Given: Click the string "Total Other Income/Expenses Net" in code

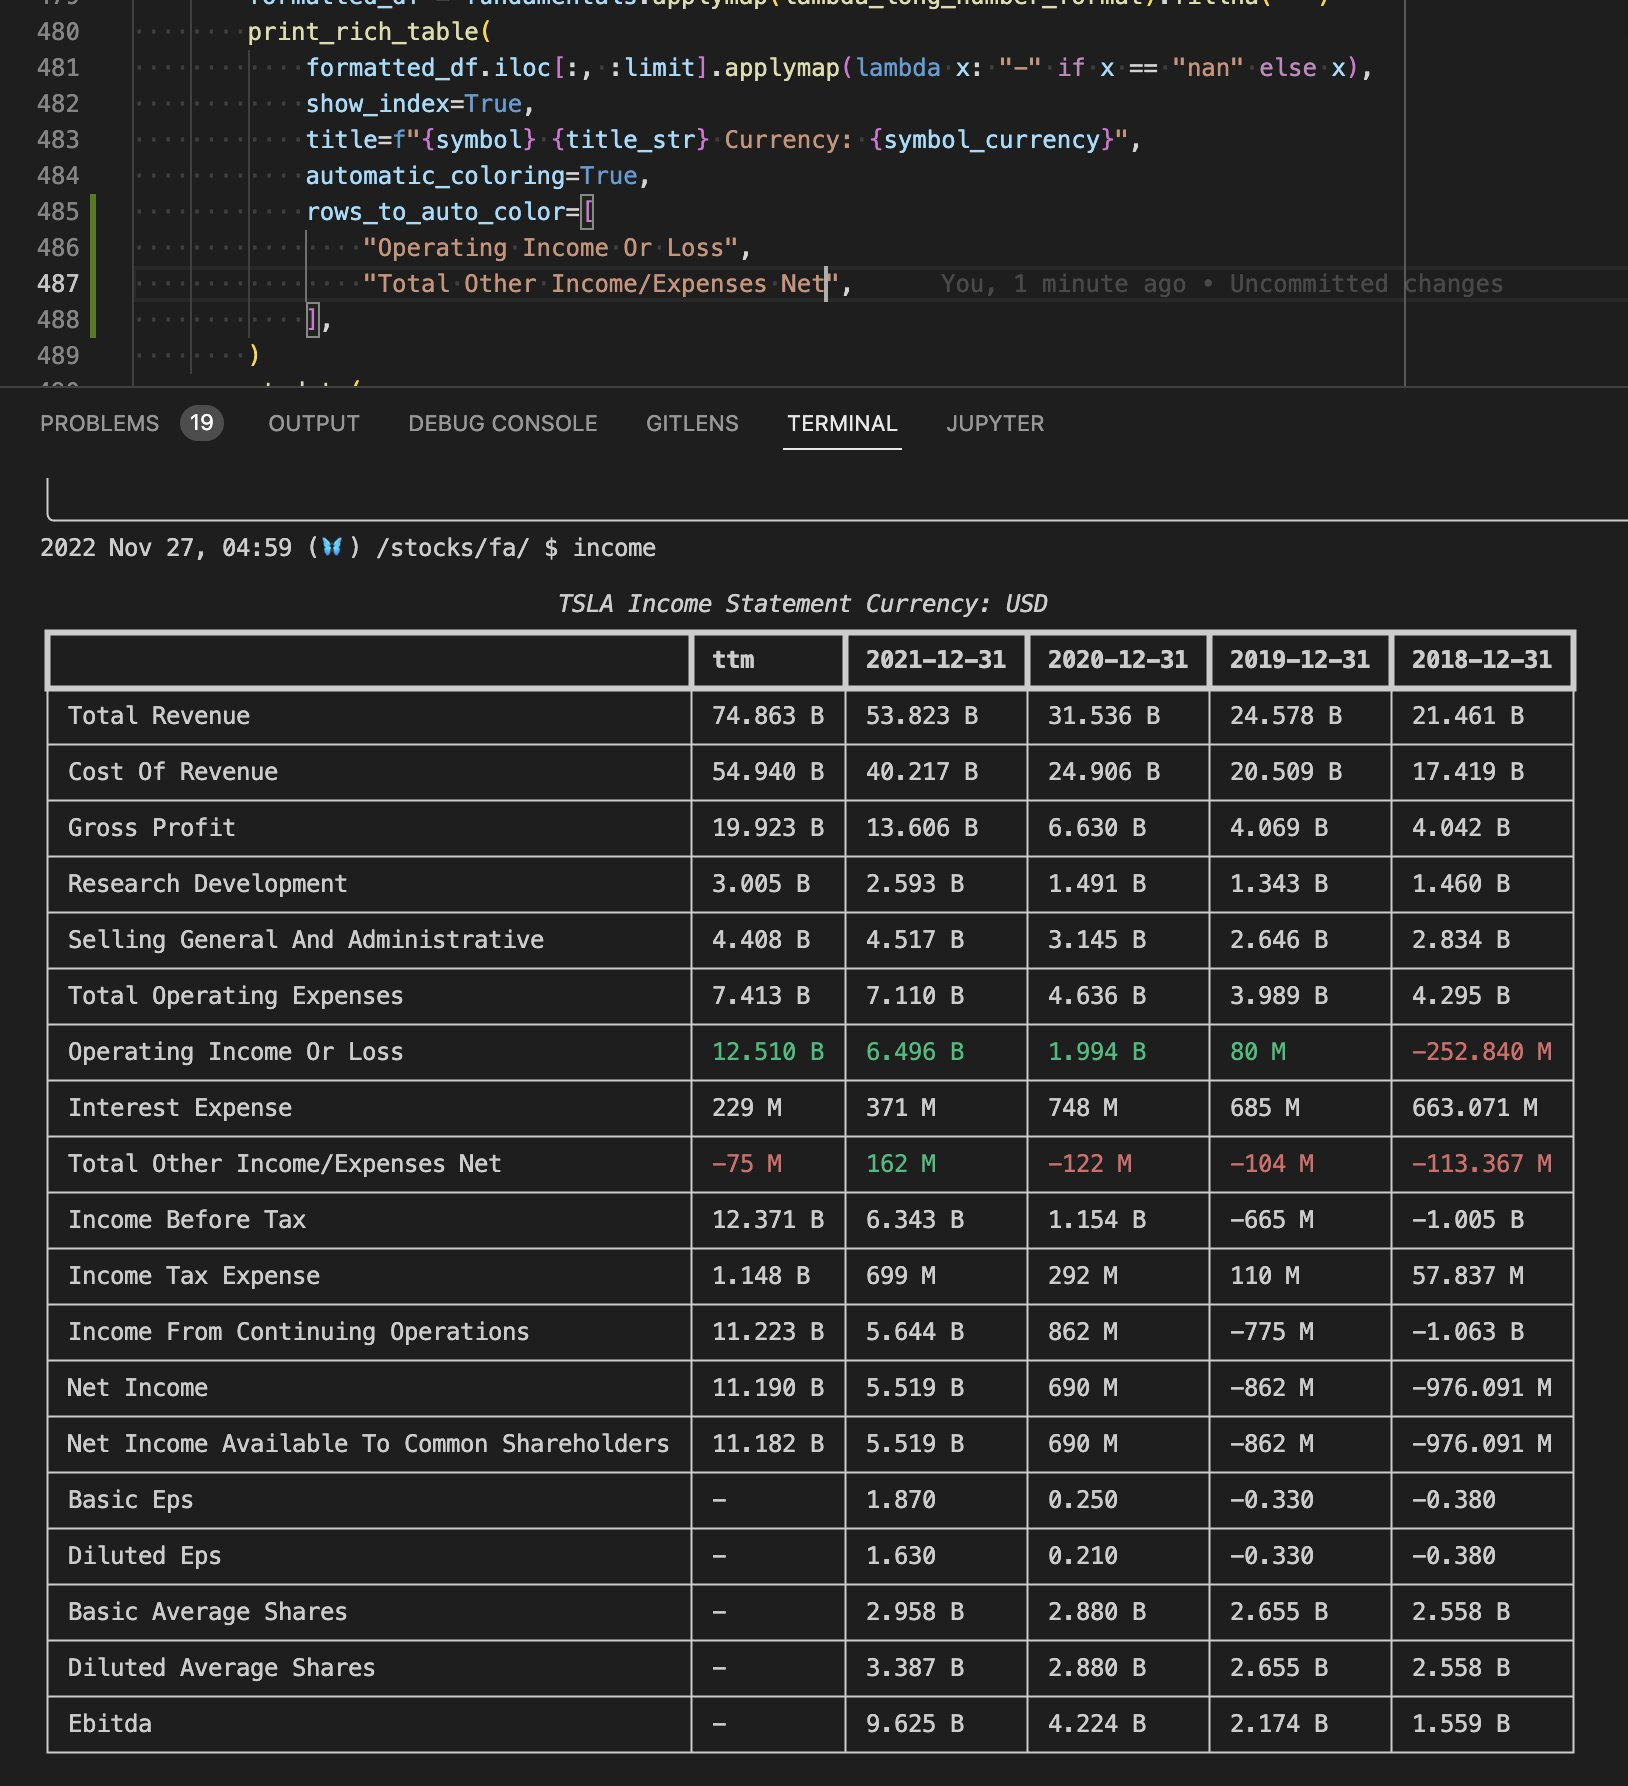Looking at the screenshot, I should [601, 284].
